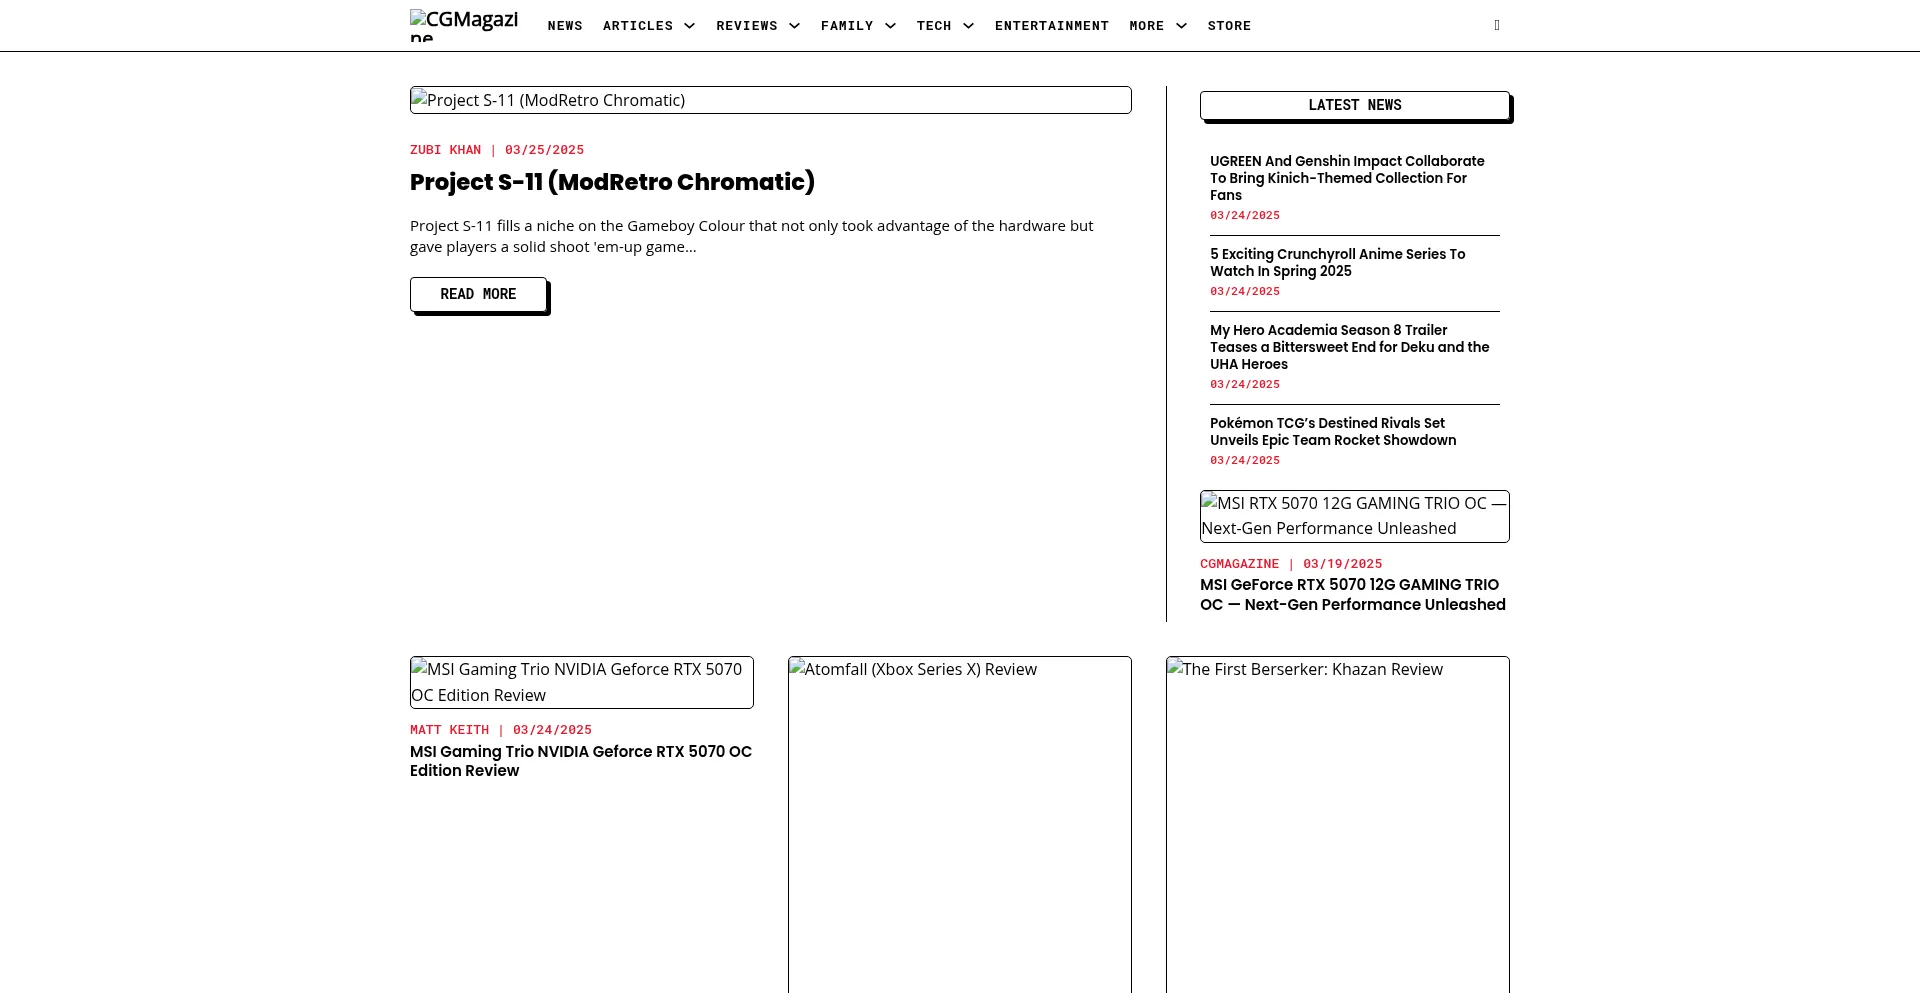Open the My Hero Academia Season 8 Trailer article
This screenshot has height=993, width=1920.
coord(1350,347)
